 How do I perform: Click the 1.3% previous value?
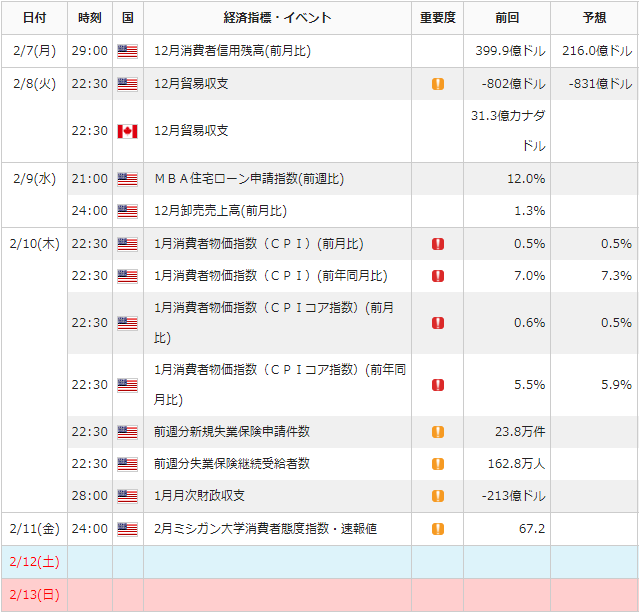coord(529,211)
